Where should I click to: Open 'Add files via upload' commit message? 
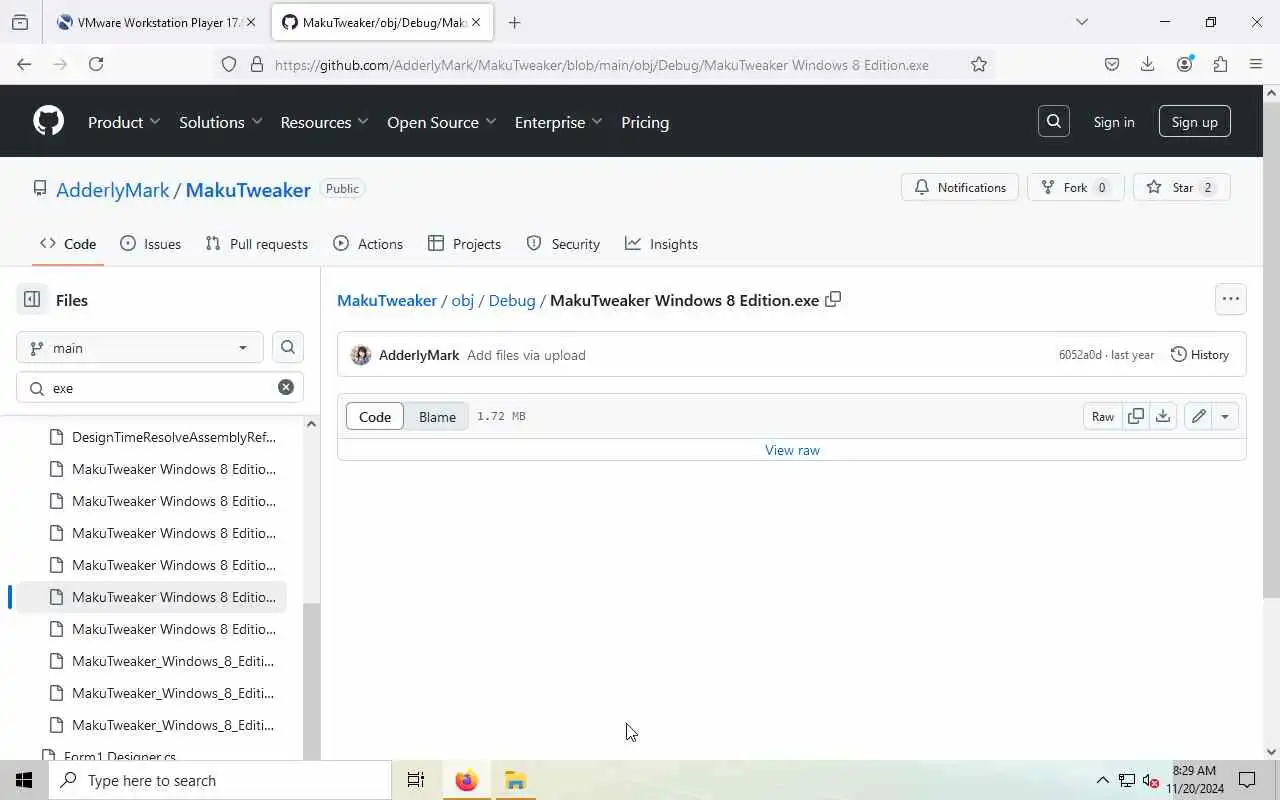pos(526,355)
